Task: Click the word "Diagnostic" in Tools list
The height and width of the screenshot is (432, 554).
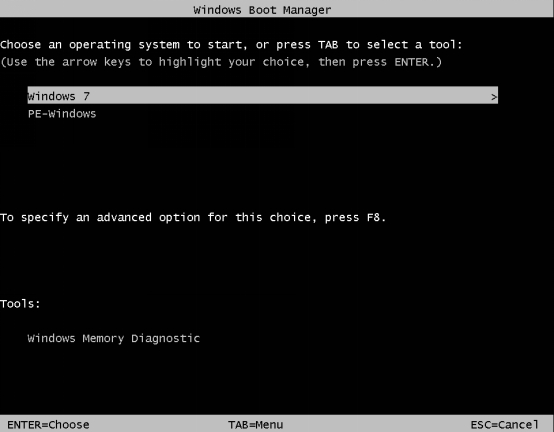Action: click(x=165, y=339)
